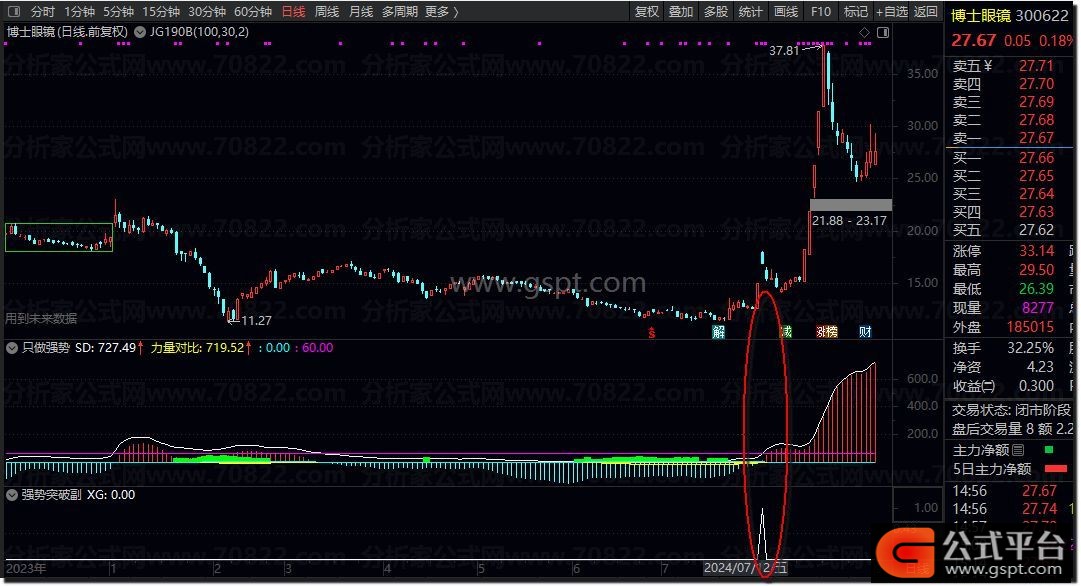The width and height of the screenshot is (1081, 586).
Task: Switch to the 30分钟 period
Action: [x=207, y=12]
